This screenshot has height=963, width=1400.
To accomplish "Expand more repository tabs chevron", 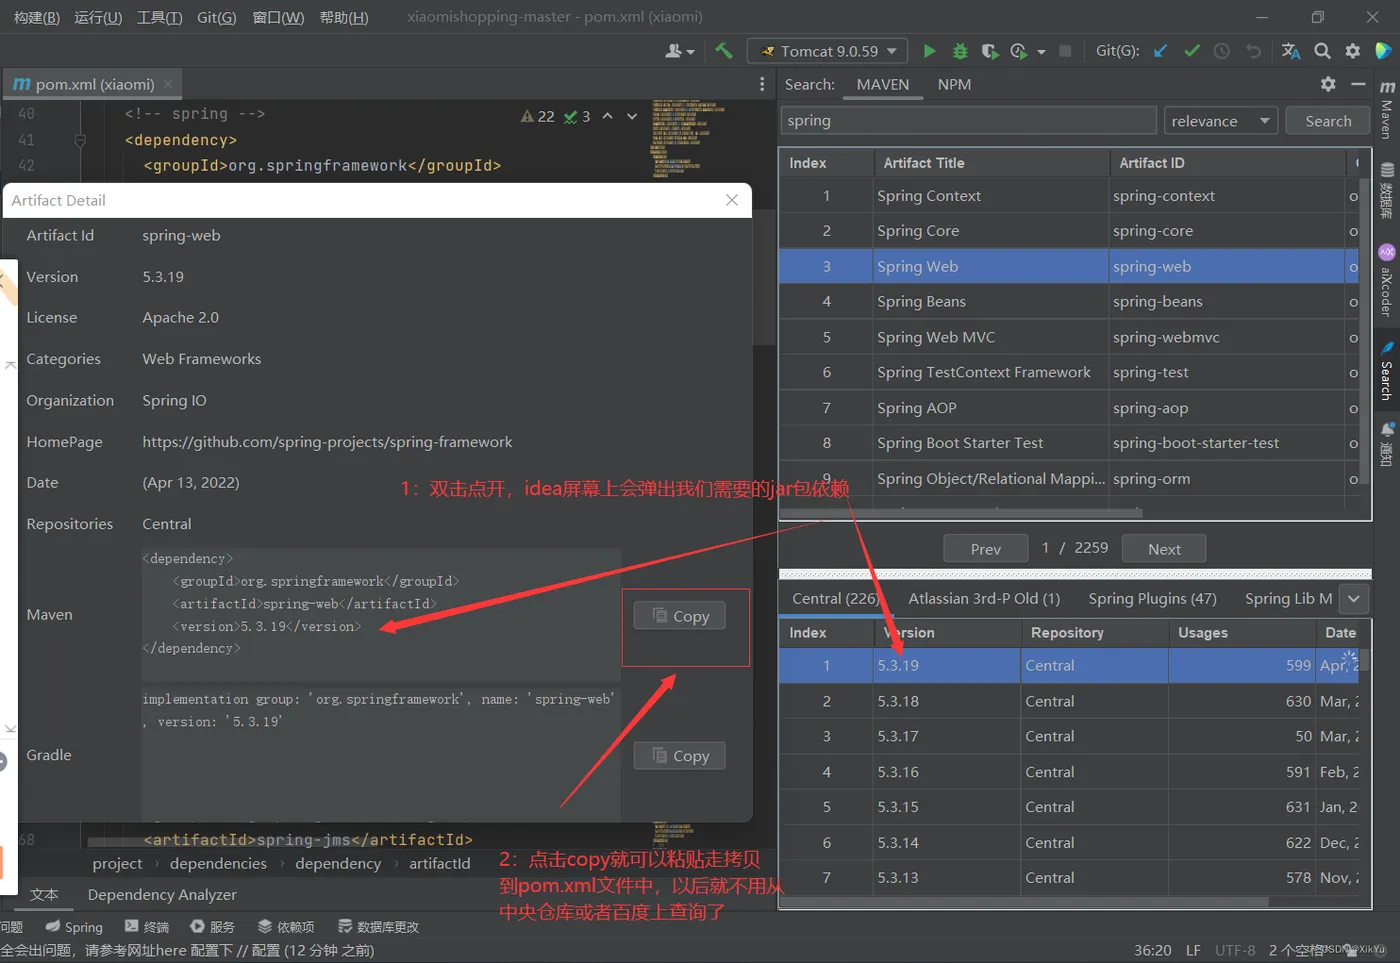I will (1353, 599).
